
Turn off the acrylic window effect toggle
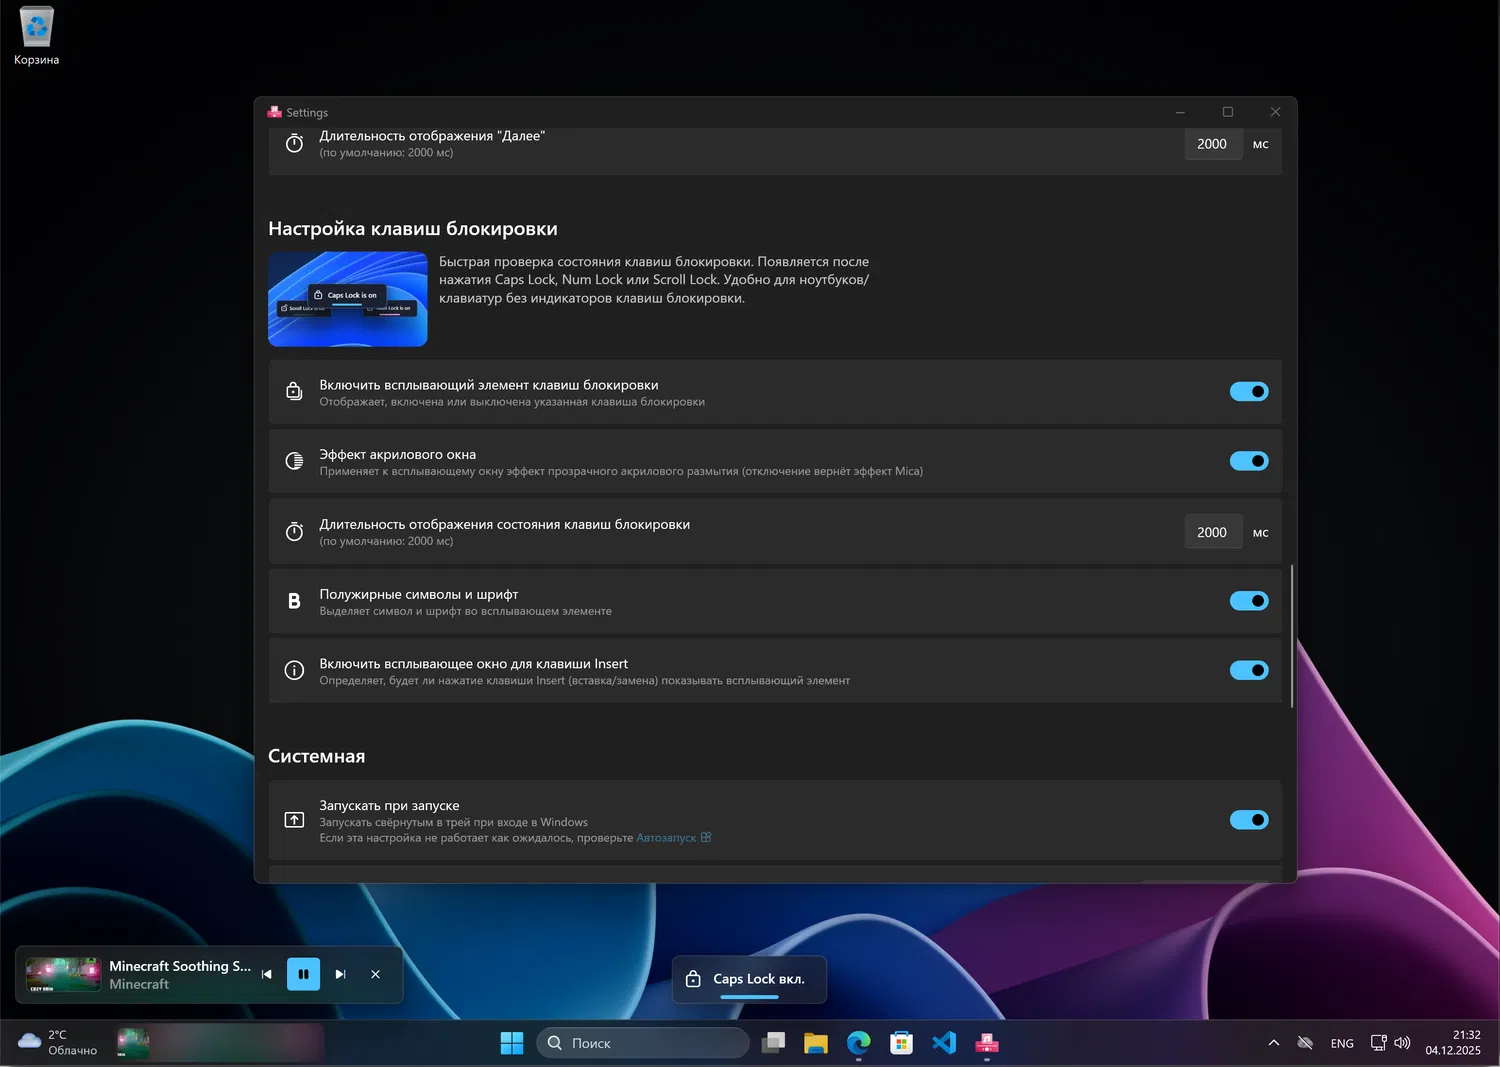pos(1248,461)
